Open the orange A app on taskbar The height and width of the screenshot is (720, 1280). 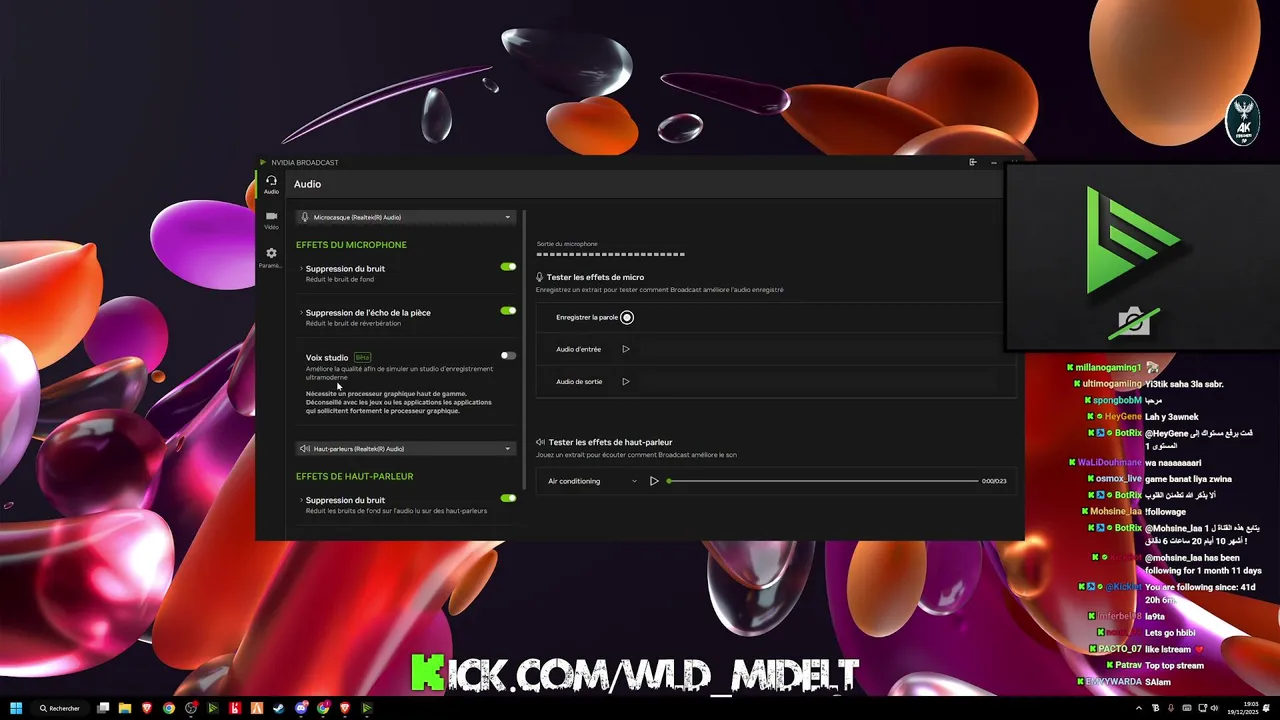click(x=257, y=708)
